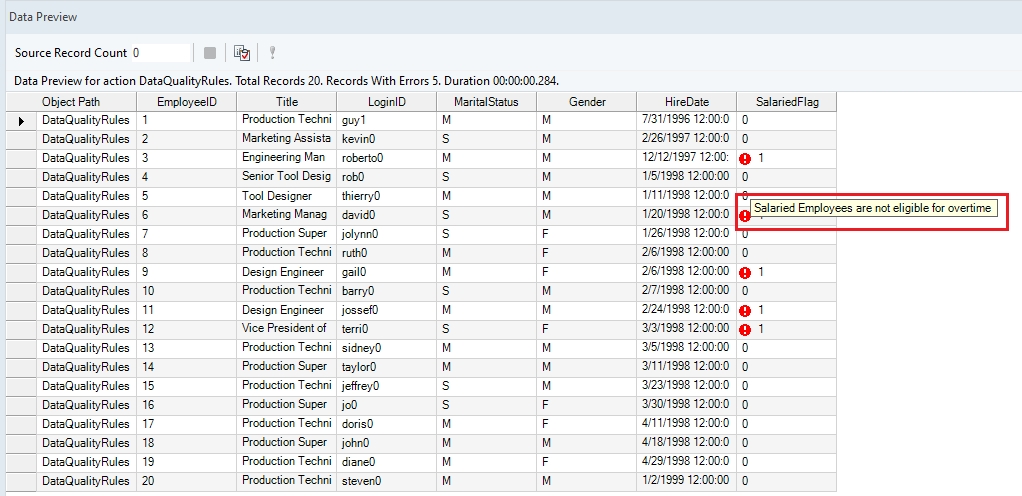
Task: Click the login cell 'thierry0'
Action: (386, 197)
